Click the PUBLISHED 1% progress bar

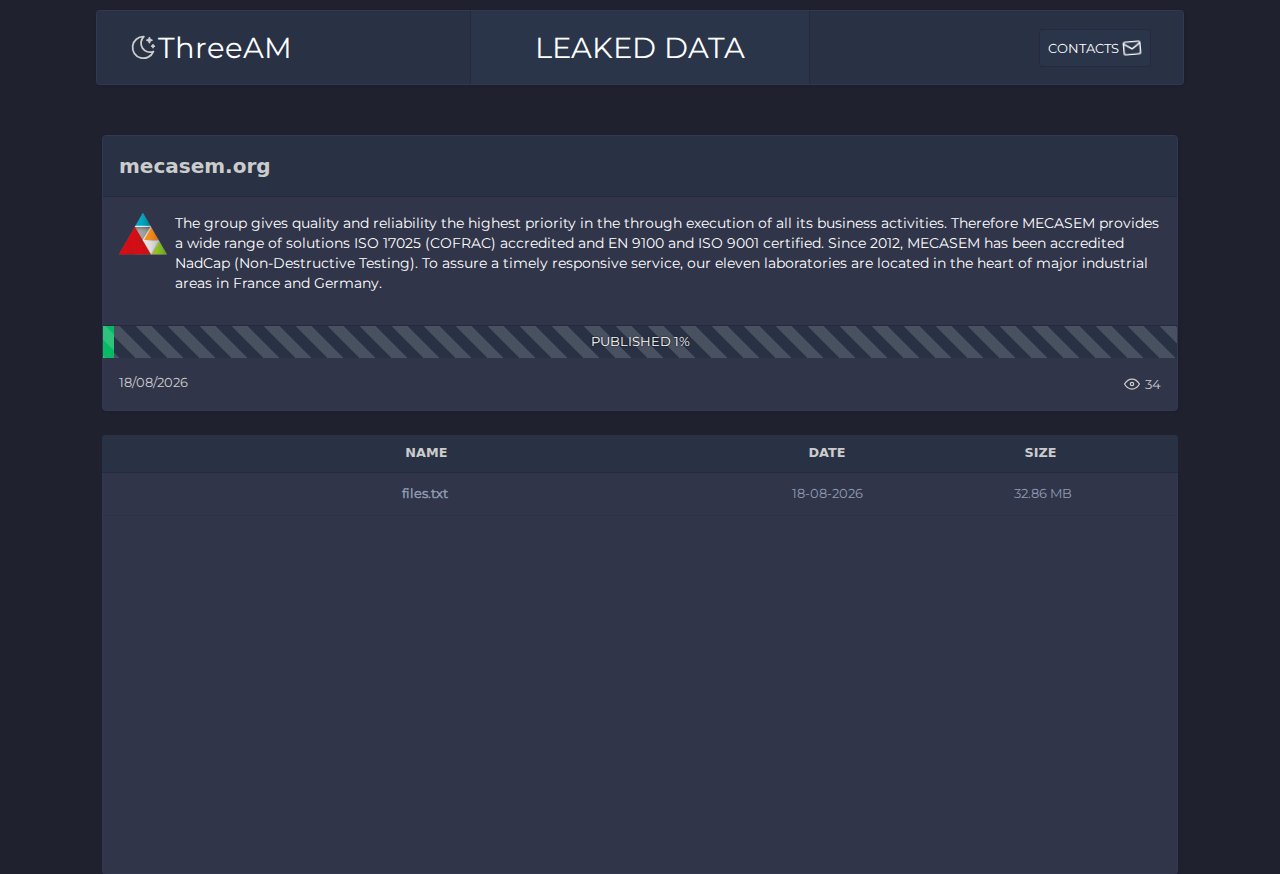(640, 342)
